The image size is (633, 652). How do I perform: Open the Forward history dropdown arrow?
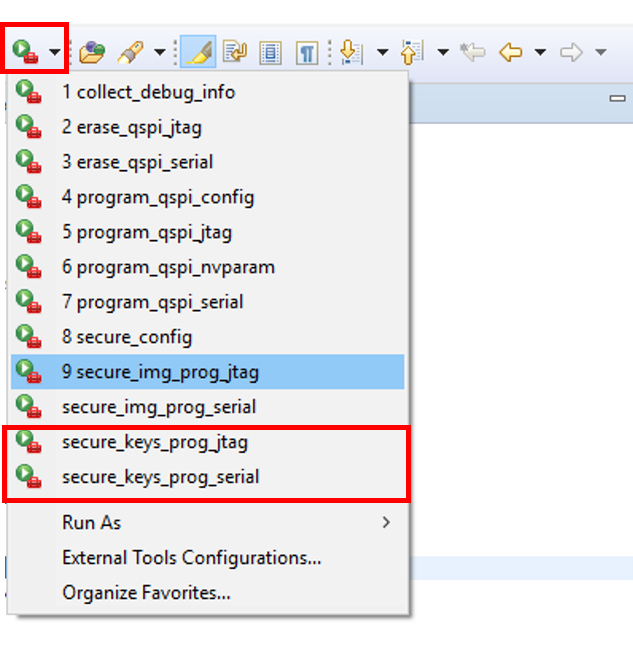(601, 52)
